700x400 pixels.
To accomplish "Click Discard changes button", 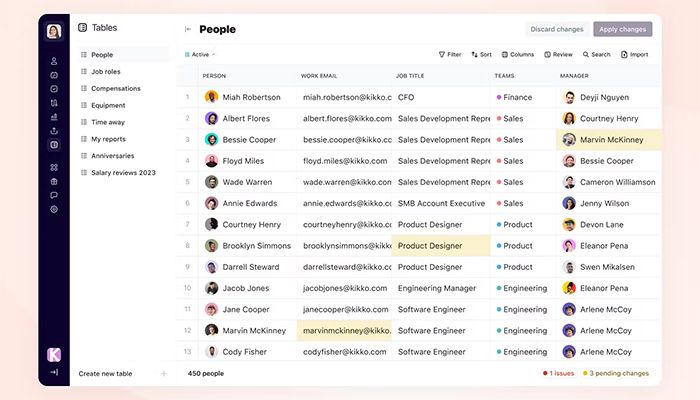I will click(555, 29).
